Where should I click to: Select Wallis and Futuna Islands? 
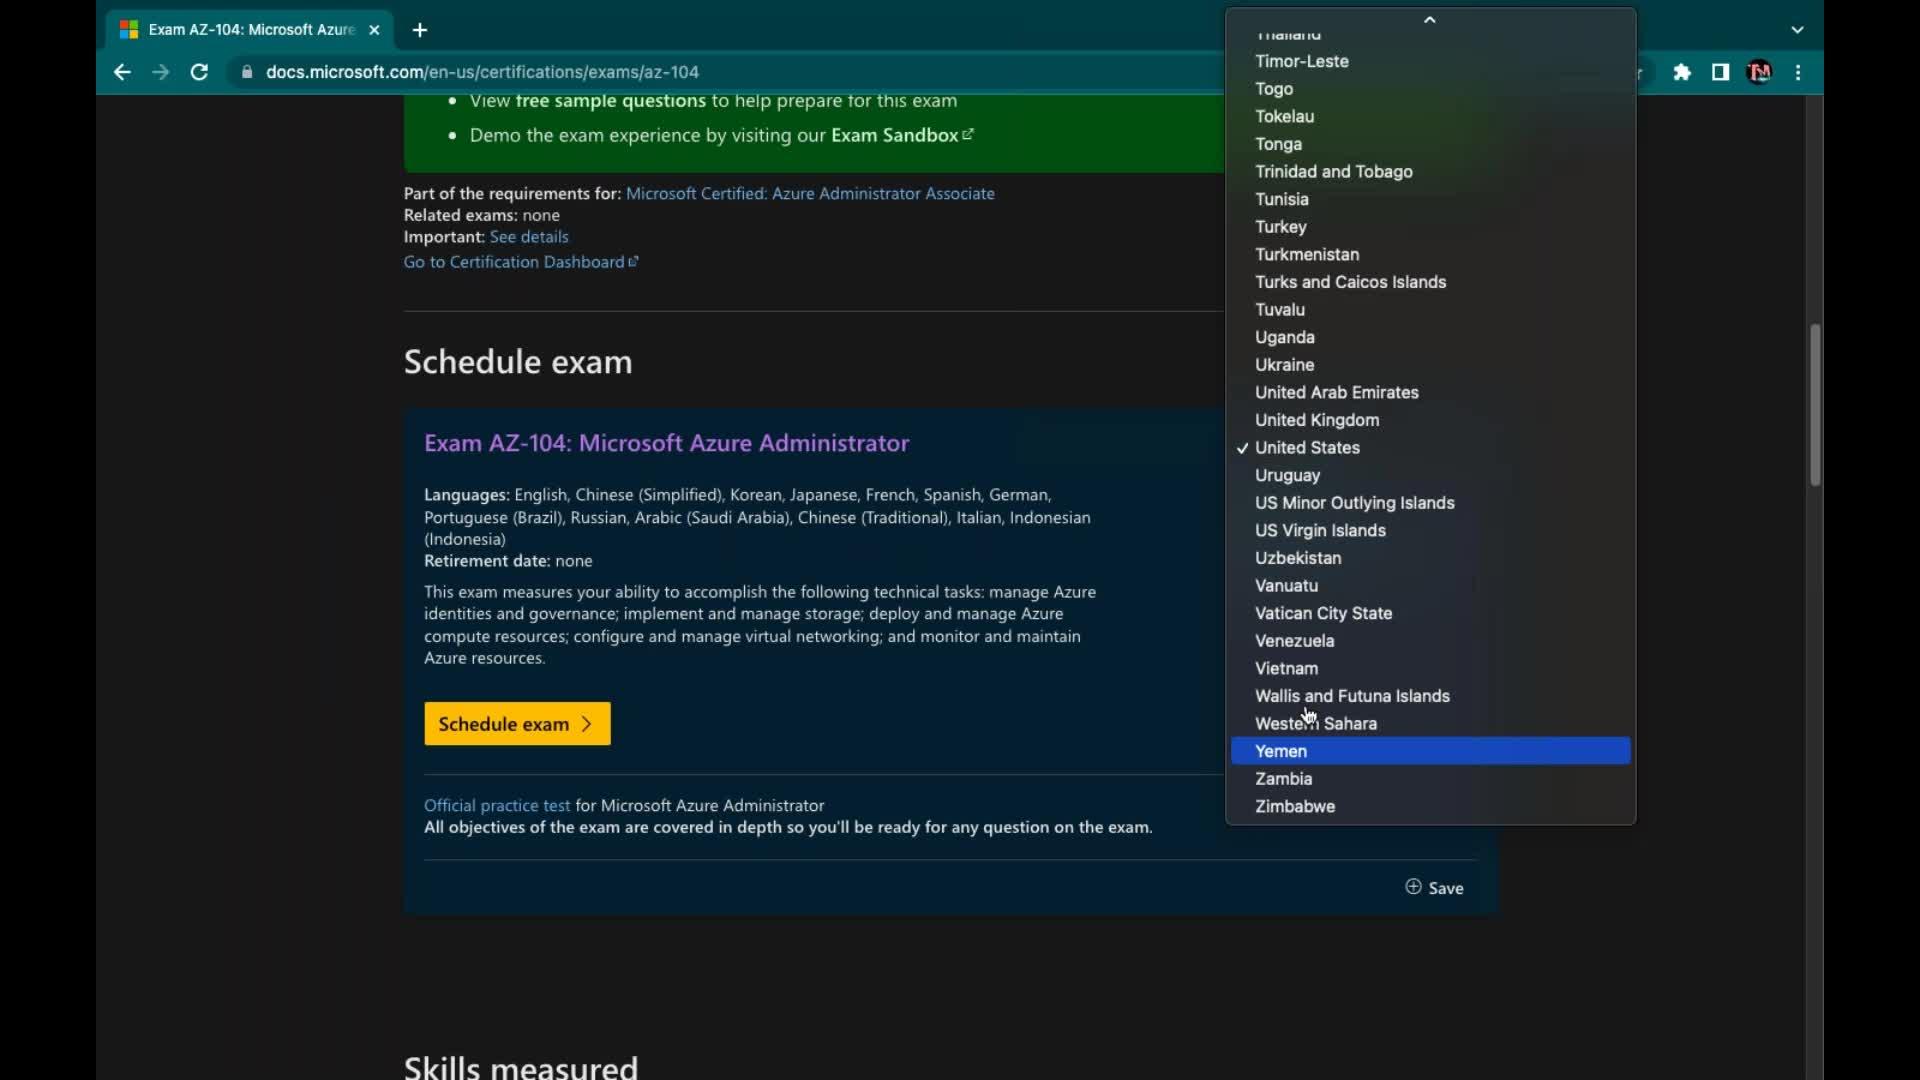pos(1430,696)
